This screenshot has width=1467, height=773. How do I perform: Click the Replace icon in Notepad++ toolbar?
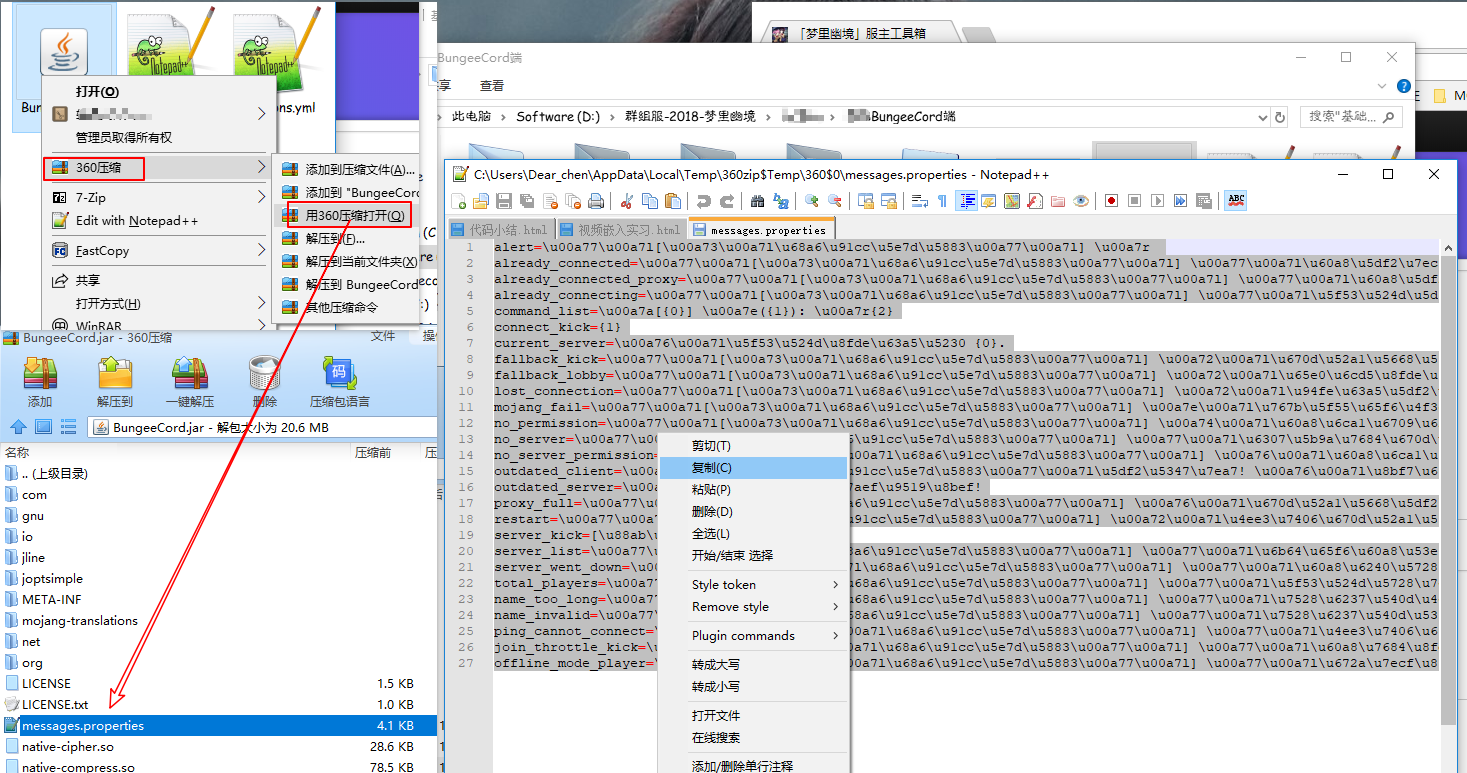(x=779, y=201)
